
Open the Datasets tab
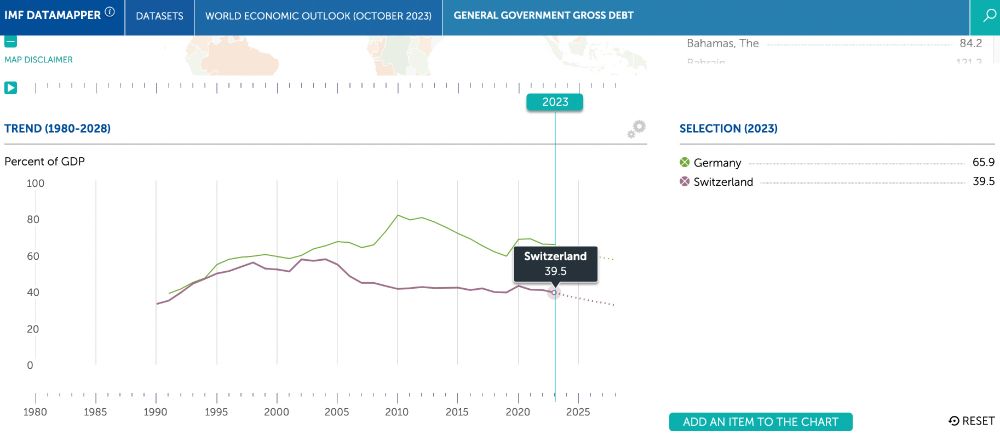[x=159, y=15]
